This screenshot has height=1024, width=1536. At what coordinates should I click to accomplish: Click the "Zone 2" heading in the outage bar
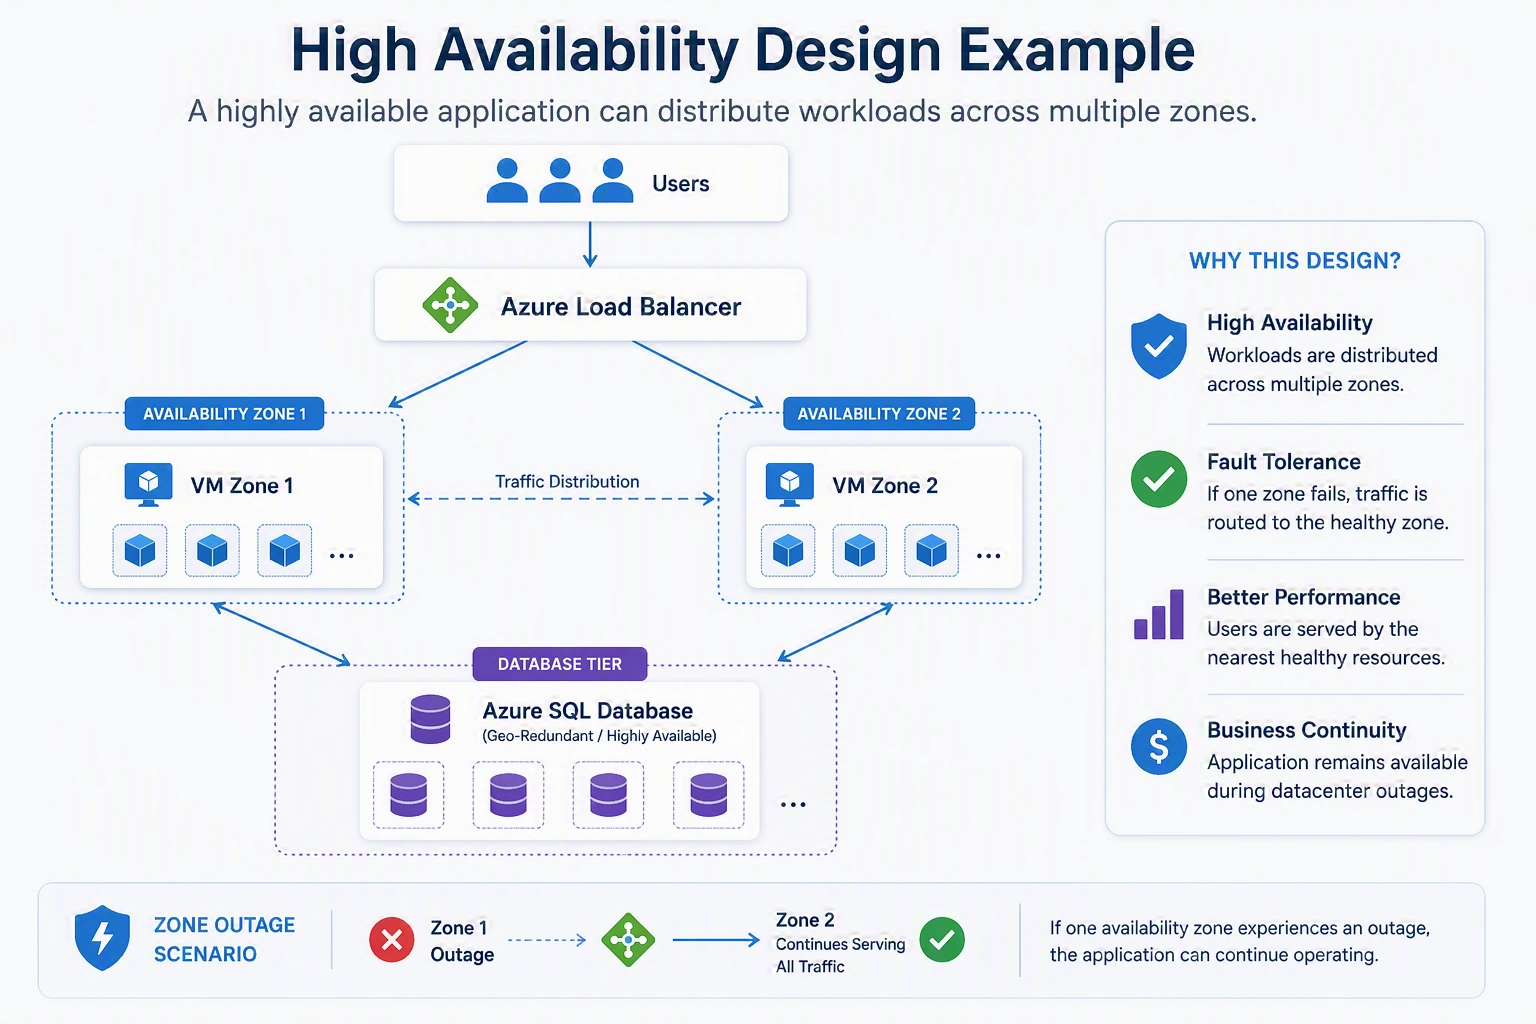(805, 920)
